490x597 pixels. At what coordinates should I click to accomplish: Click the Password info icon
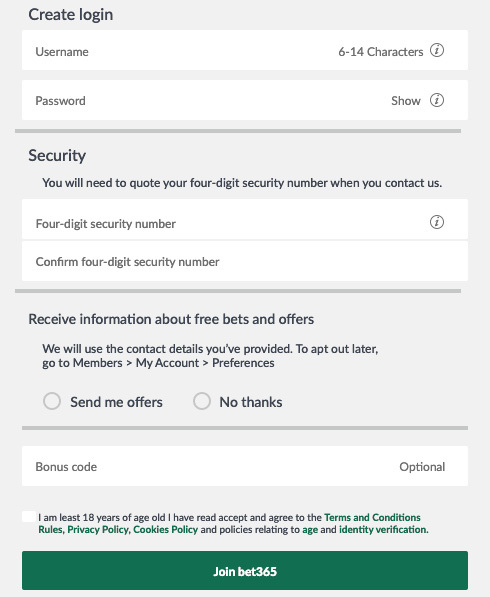coord(437,100)
